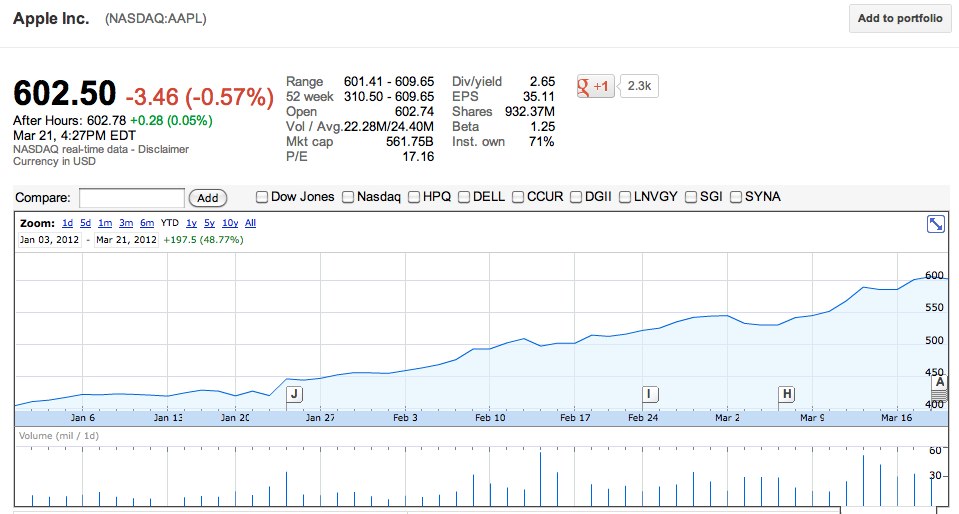Set chart zoom to 6m
This screenshot has height=514, width=959.
(147, 223)
